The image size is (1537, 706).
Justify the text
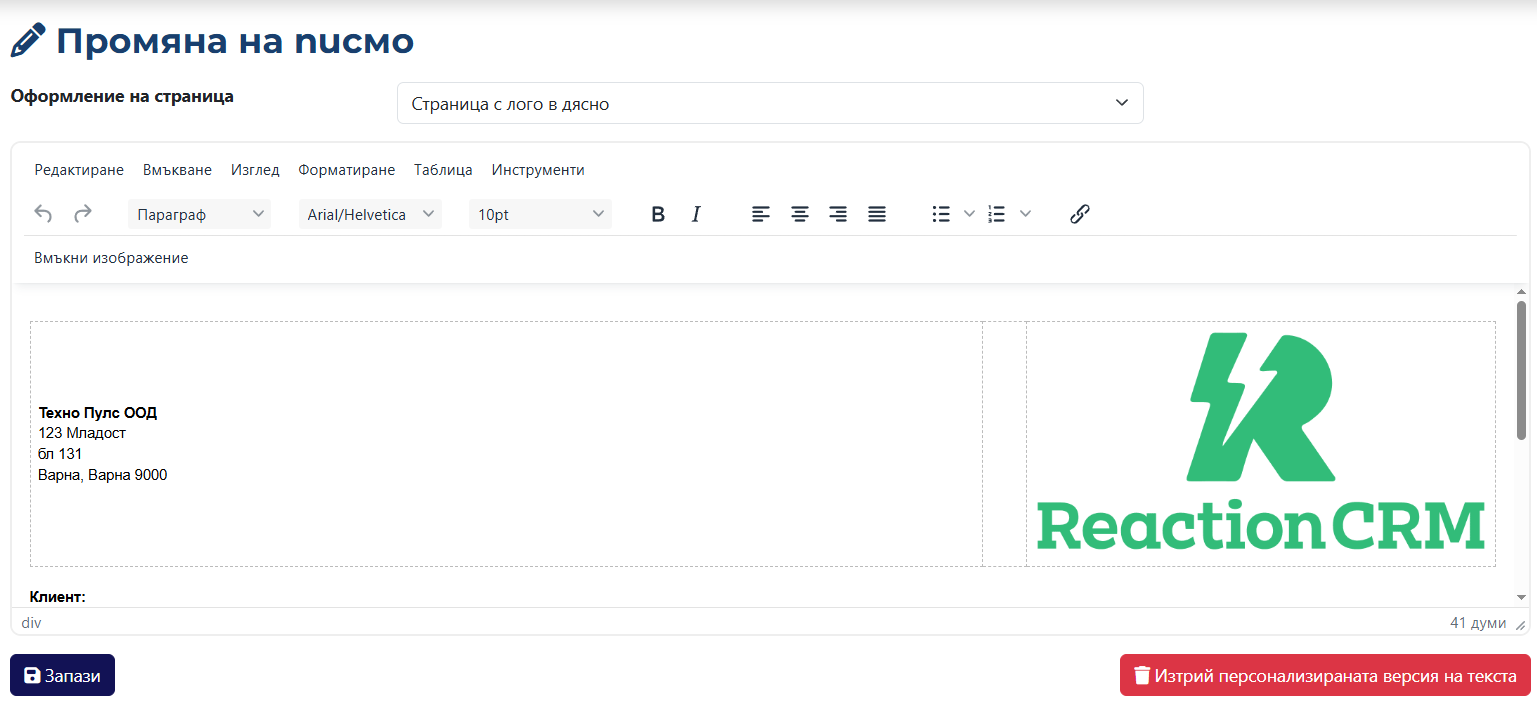(x=877, y=214)
